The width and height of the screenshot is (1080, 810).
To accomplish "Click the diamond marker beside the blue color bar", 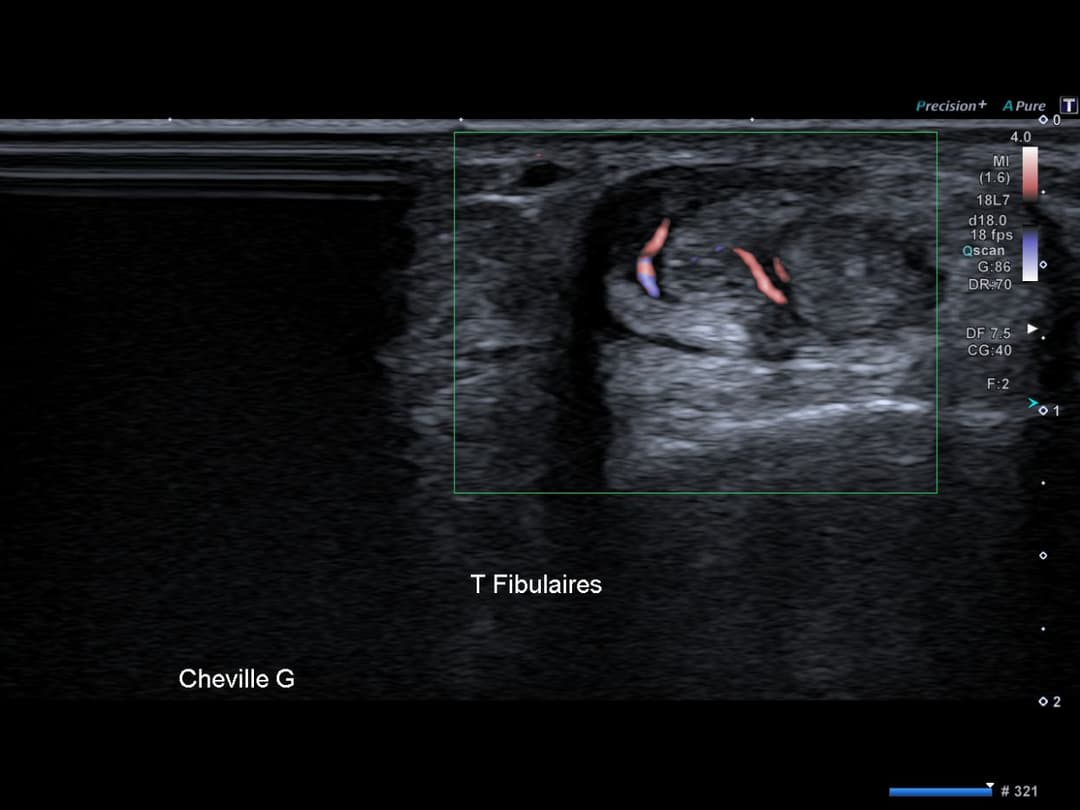I will [x=1043, y=264].
